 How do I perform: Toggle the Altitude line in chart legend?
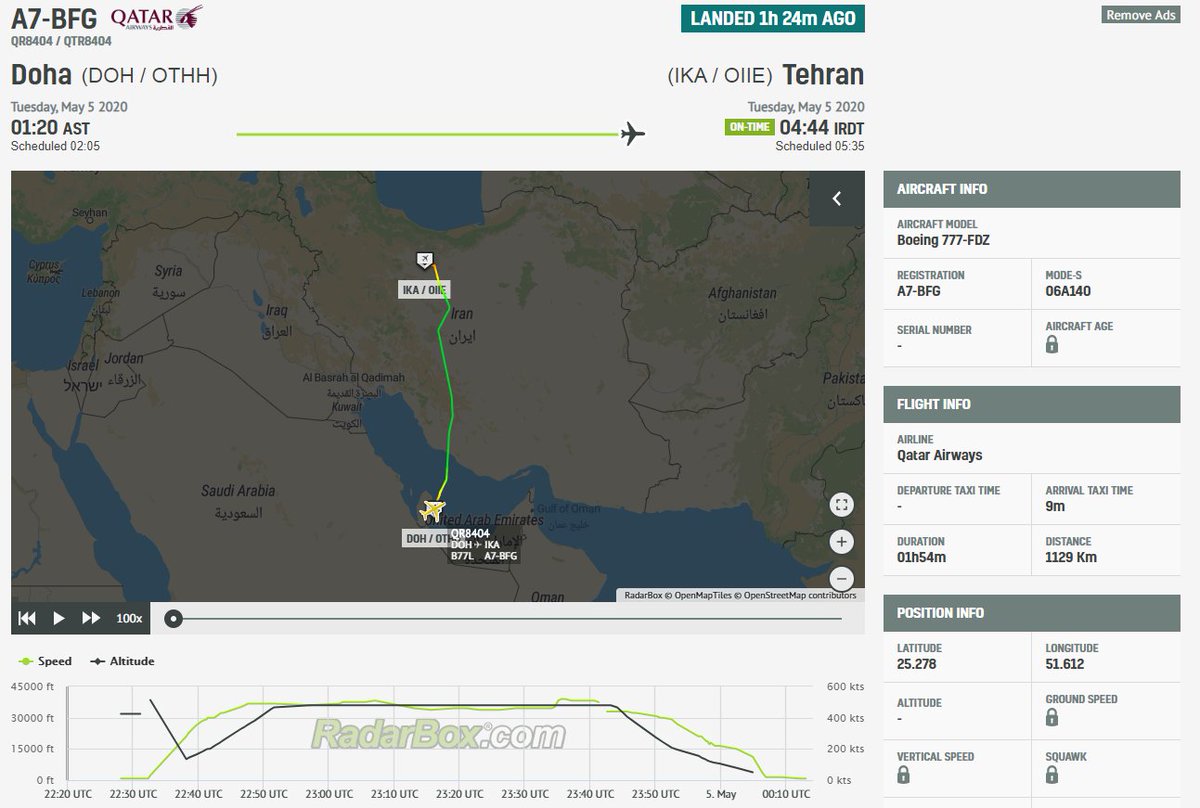pos(122,661)
